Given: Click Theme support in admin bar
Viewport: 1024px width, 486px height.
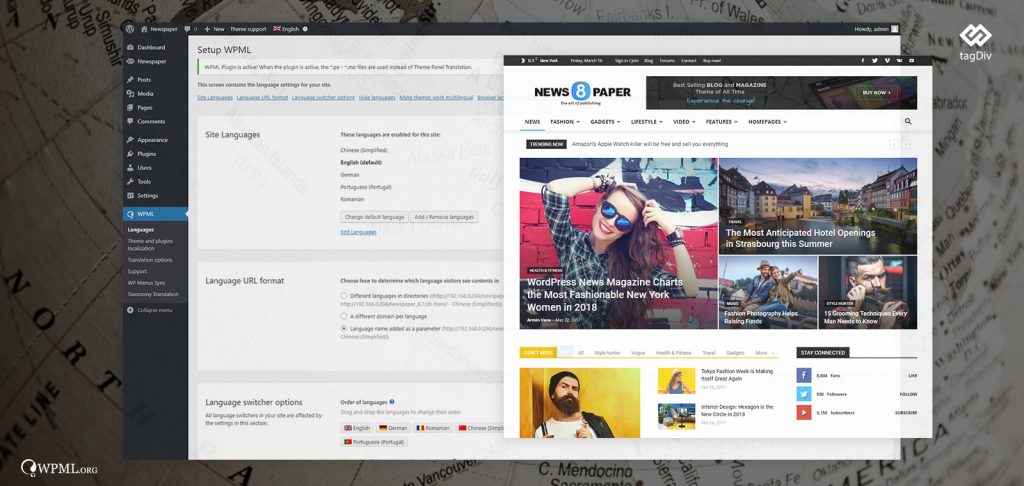Looking at the screenshot, I should tap(248, 29).
